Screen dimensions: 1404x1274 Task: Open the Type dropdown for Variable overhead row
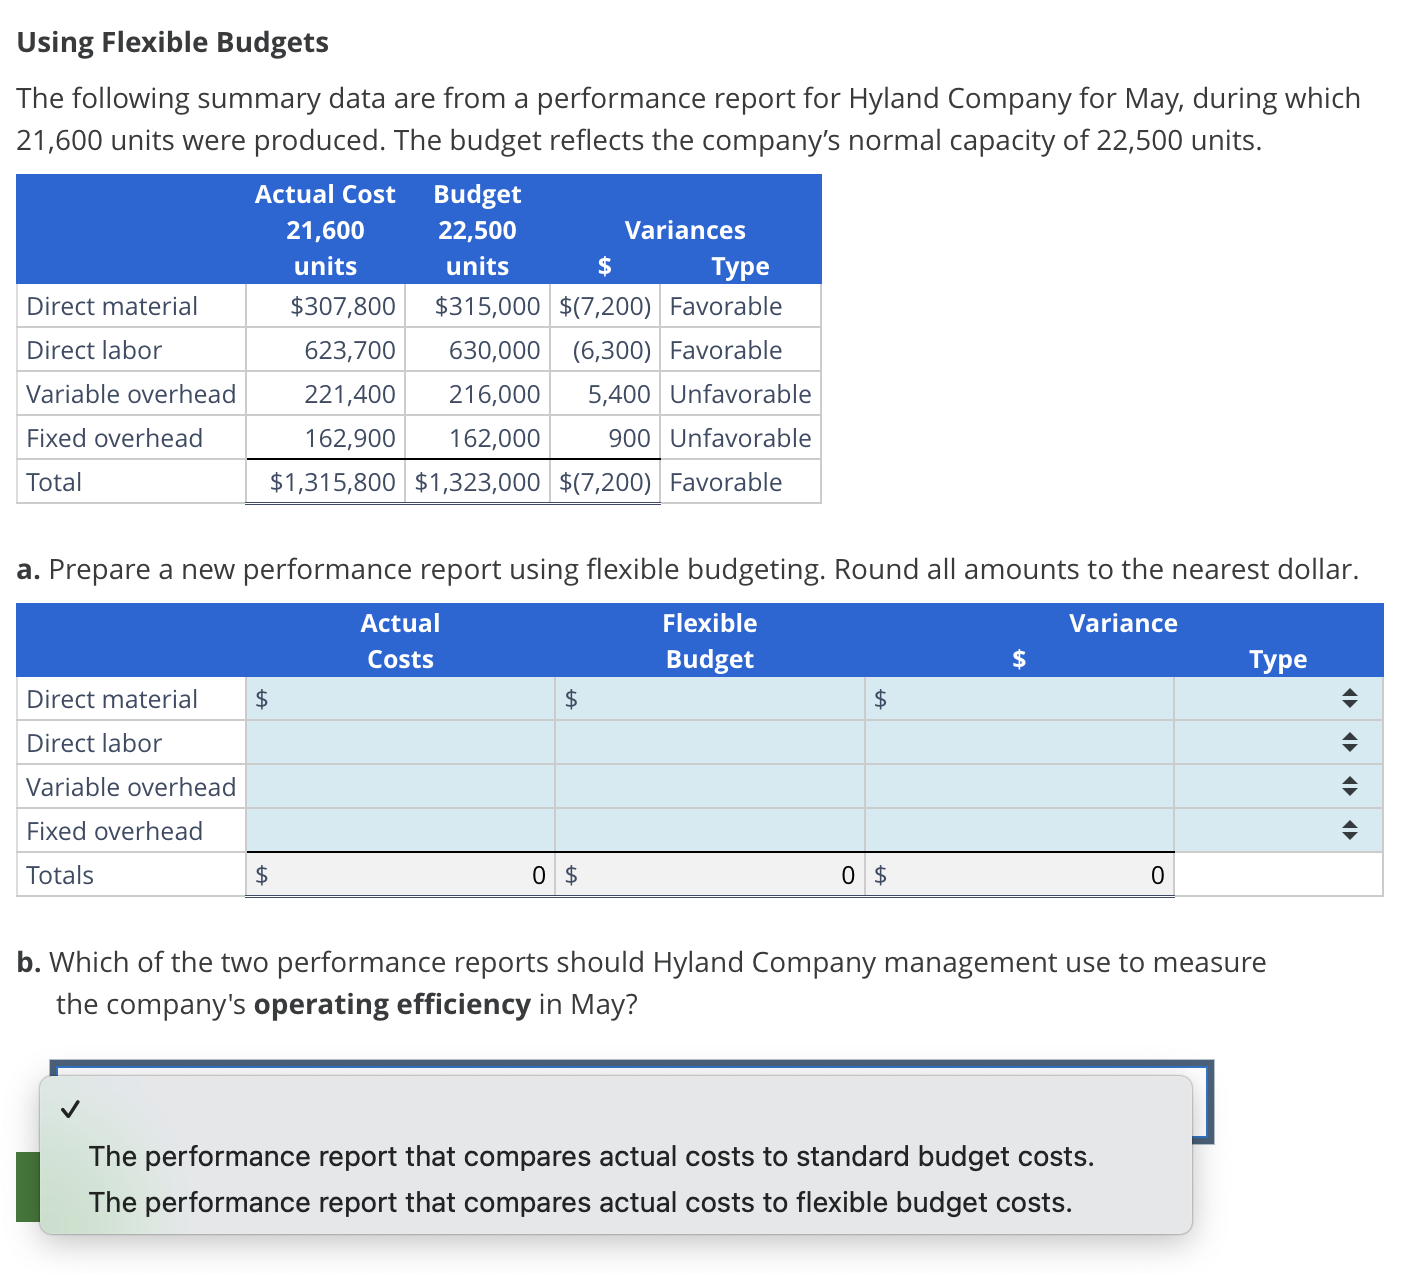point(1350,786)
